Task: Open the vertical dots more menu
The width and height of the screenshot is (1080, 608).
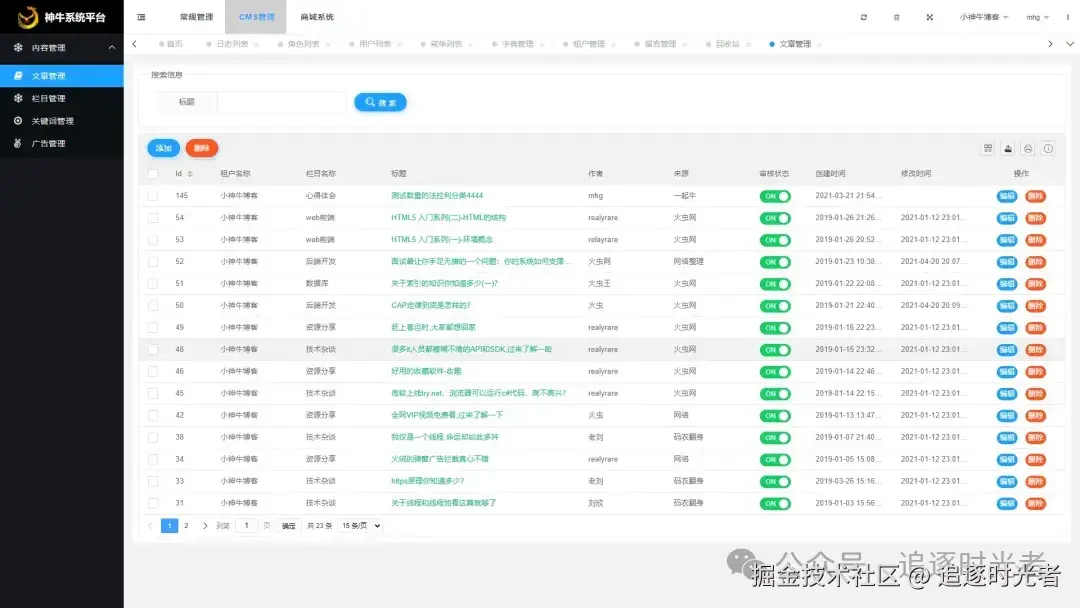Action: 1068,17
